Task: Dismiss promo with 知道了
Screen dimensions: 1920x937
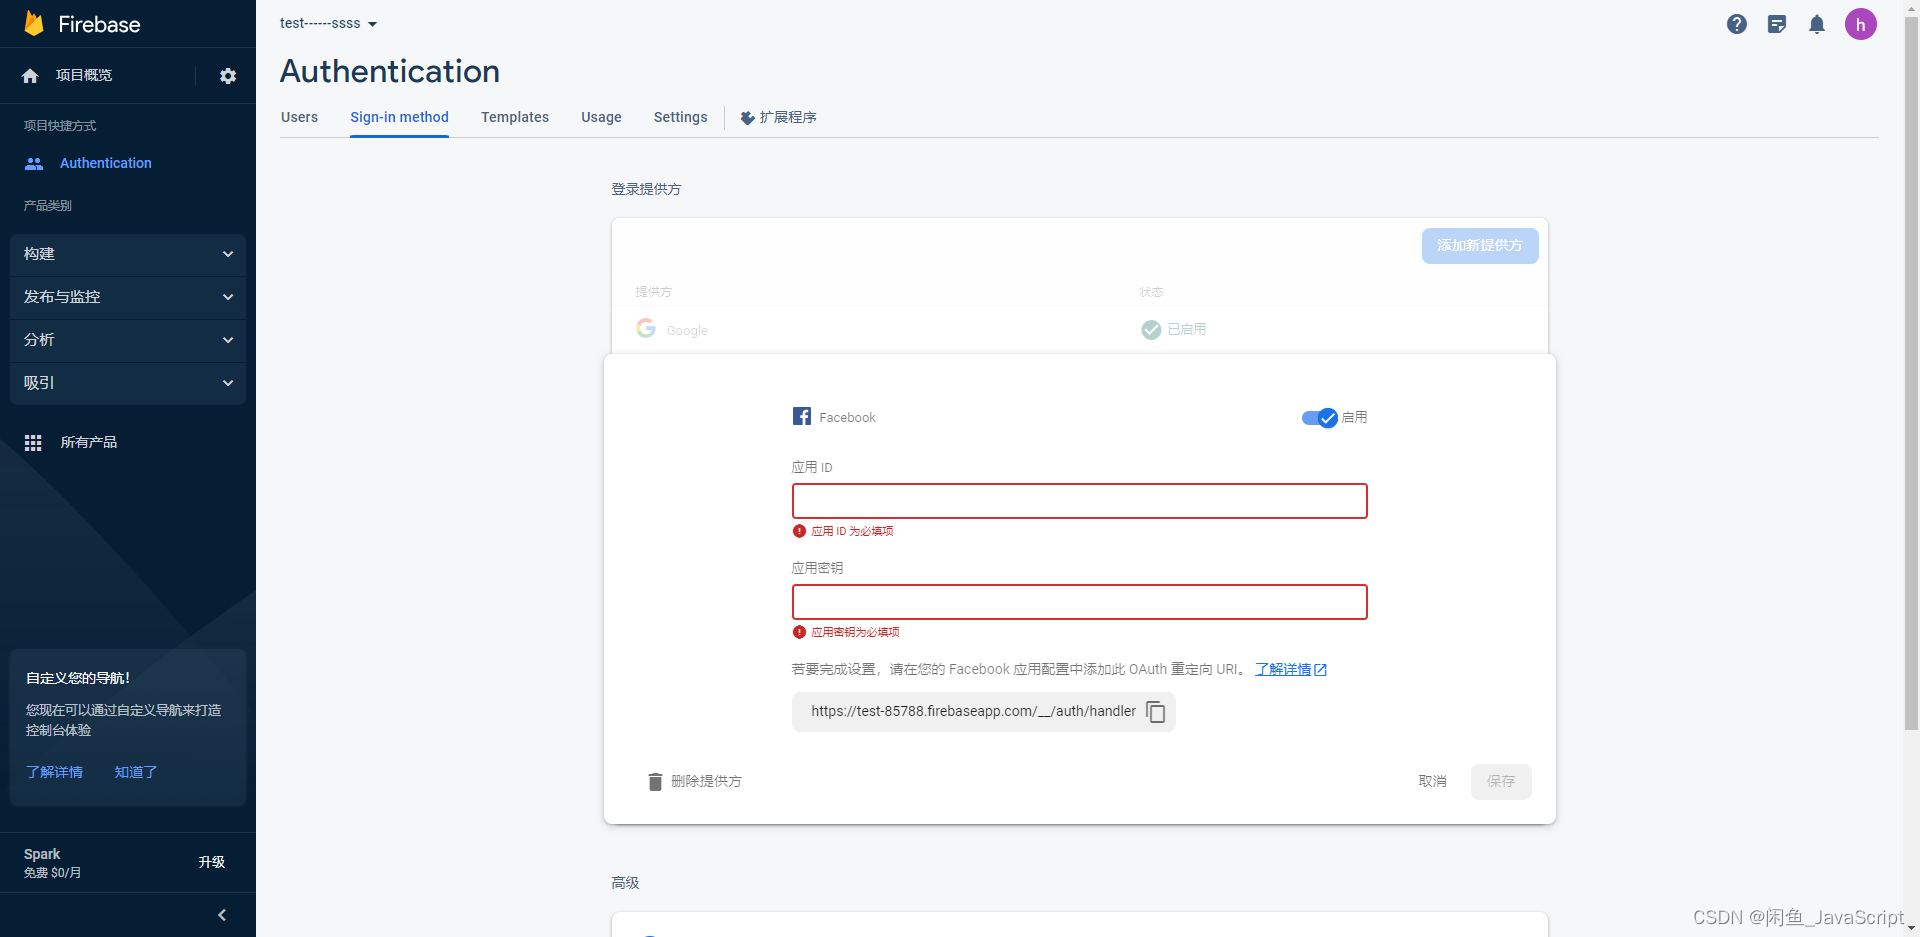Action: coord(136,772)
